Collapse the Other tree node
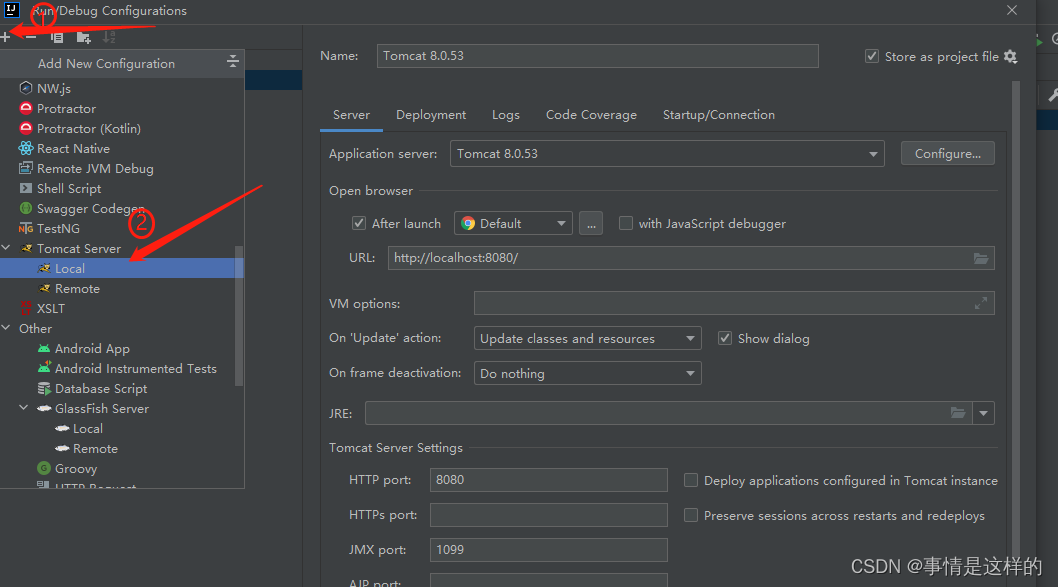 (x=7, y=328)
